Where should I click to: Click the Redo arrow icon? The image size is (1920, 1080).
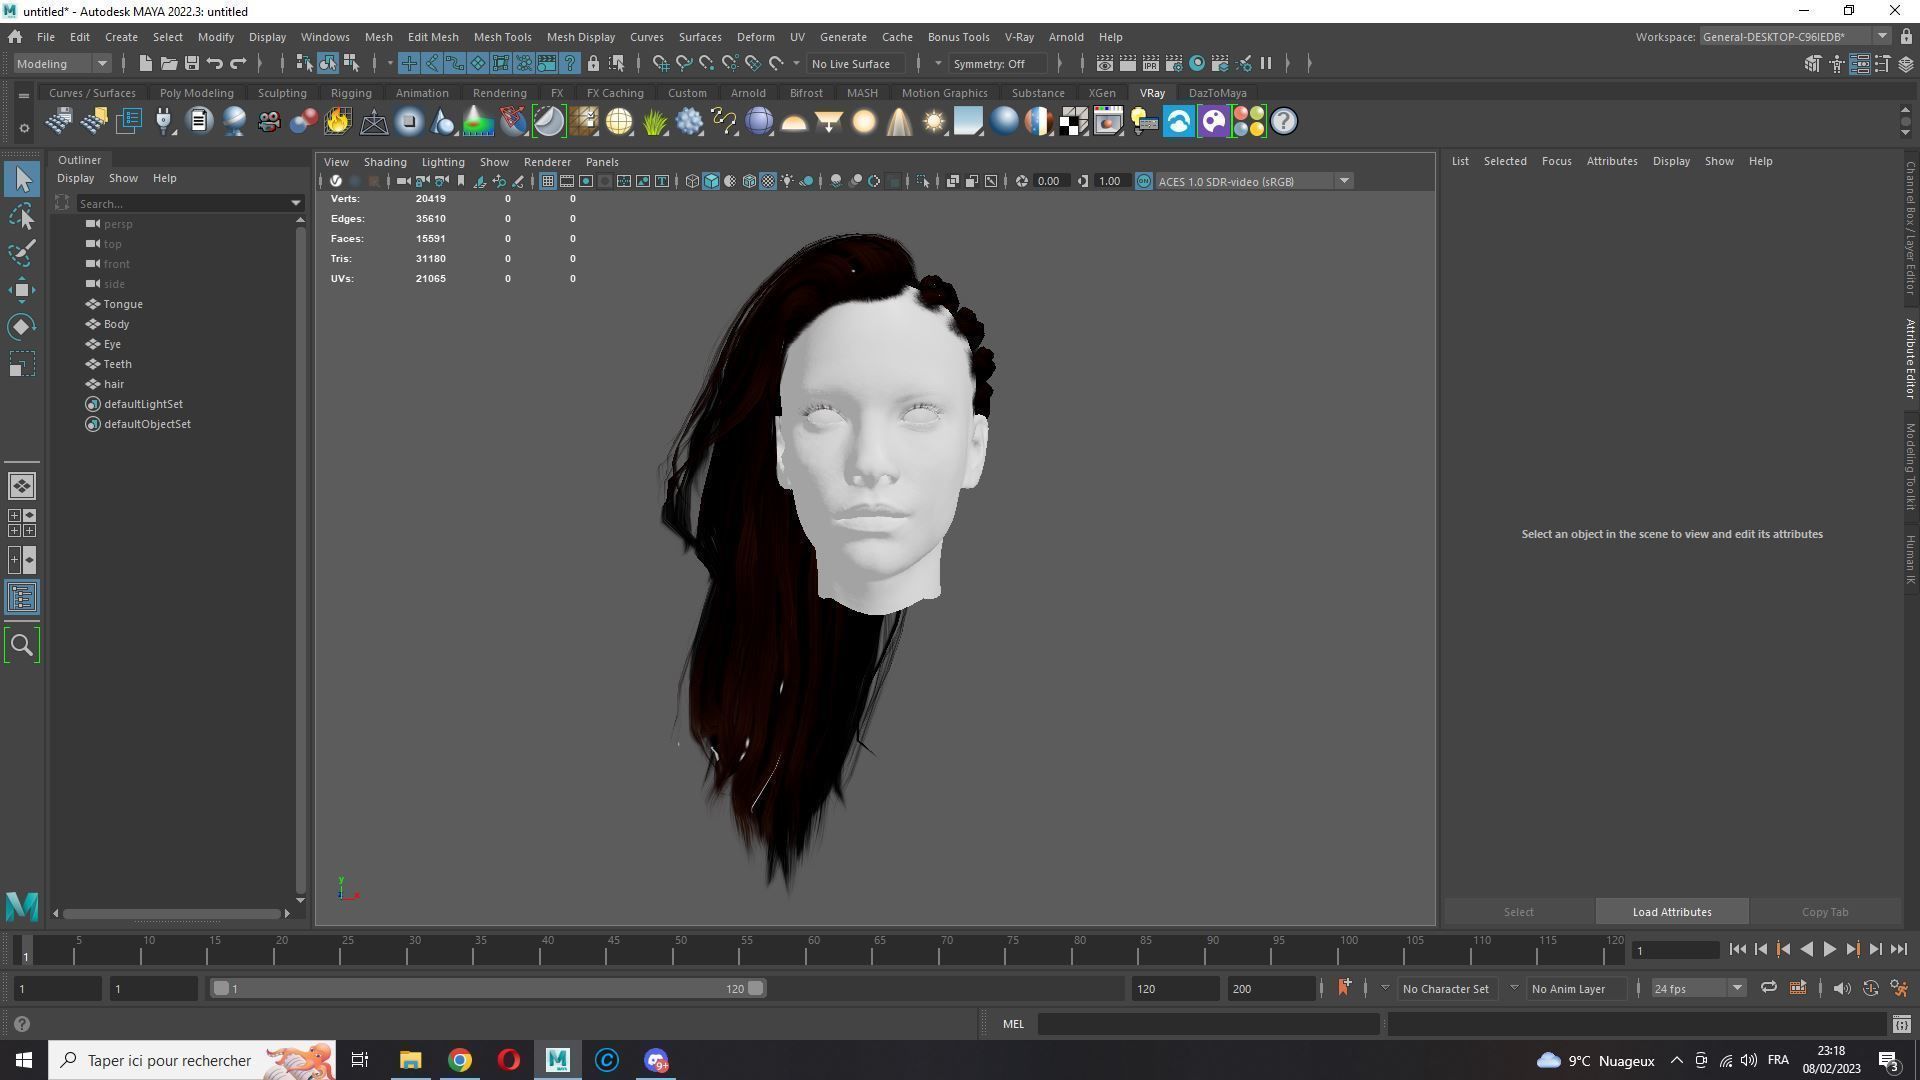pyautogui.click(x=238, y=64)
